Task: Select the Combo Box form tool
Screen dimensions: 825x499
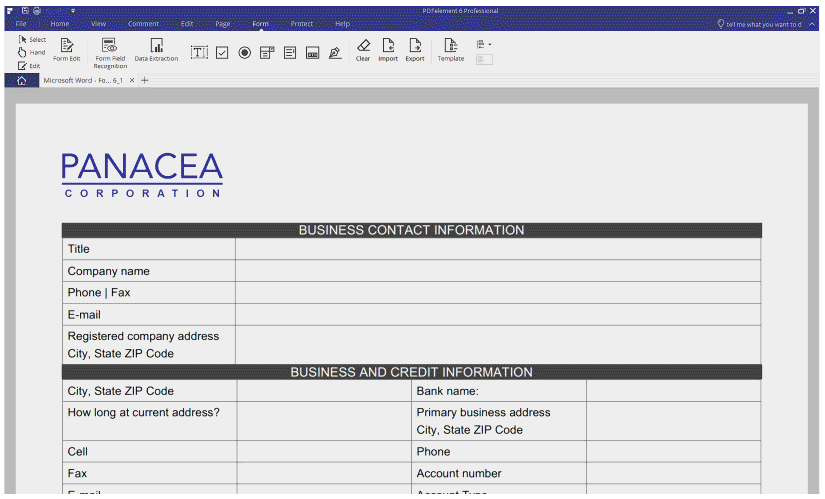Action: pos(267,52)
